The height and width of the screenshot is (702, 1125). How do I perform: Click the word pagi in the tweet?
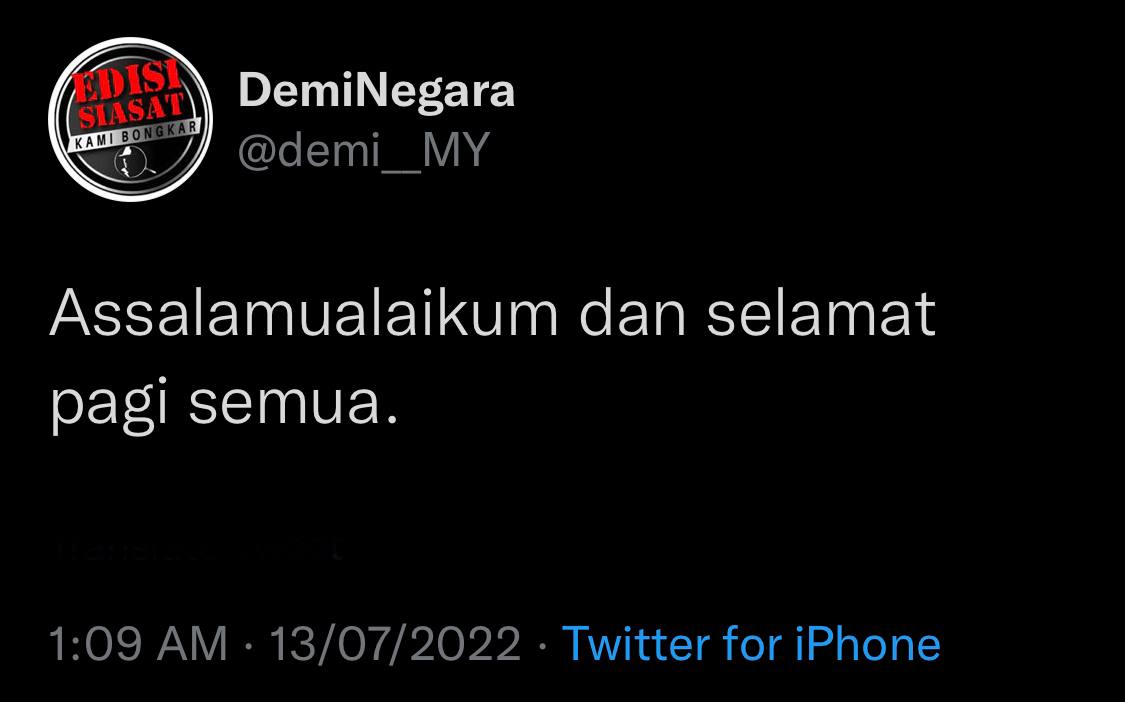click(x=109, y=405)
